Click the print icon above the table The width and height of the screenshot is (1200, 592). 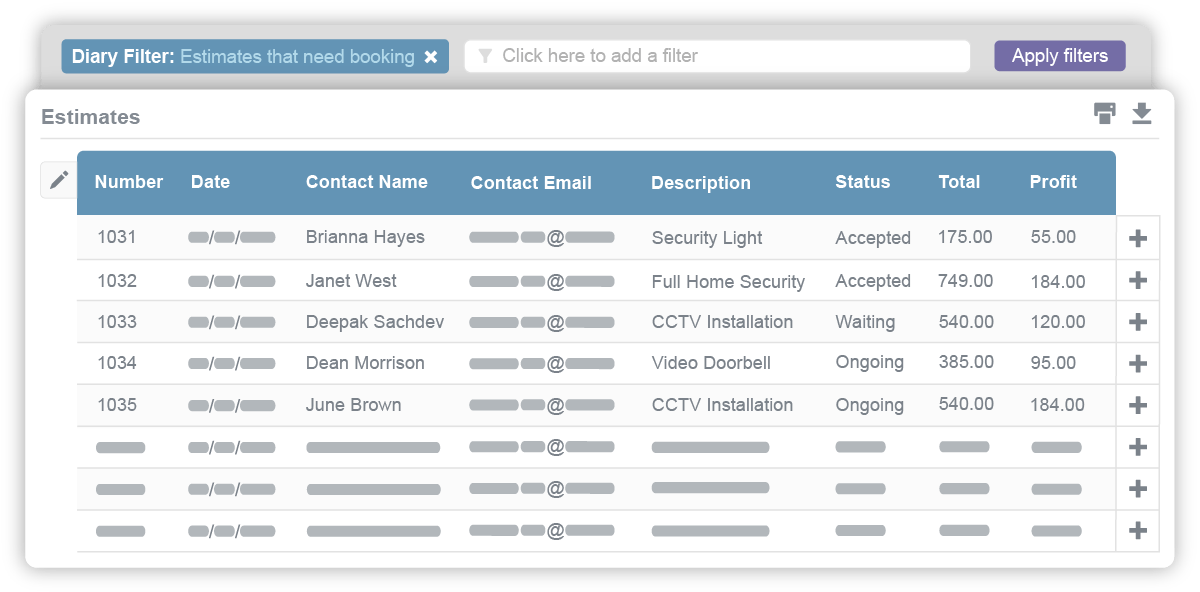point(1104,114)
